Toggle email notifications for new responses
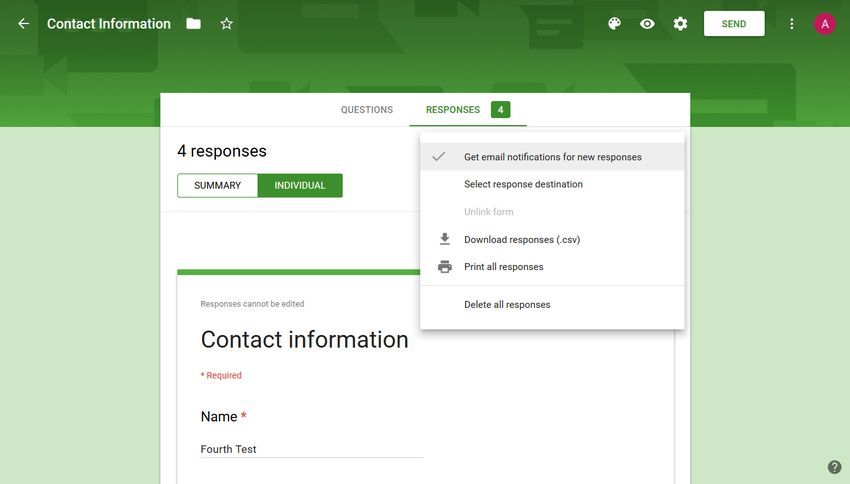 click(x=552, y=157)
